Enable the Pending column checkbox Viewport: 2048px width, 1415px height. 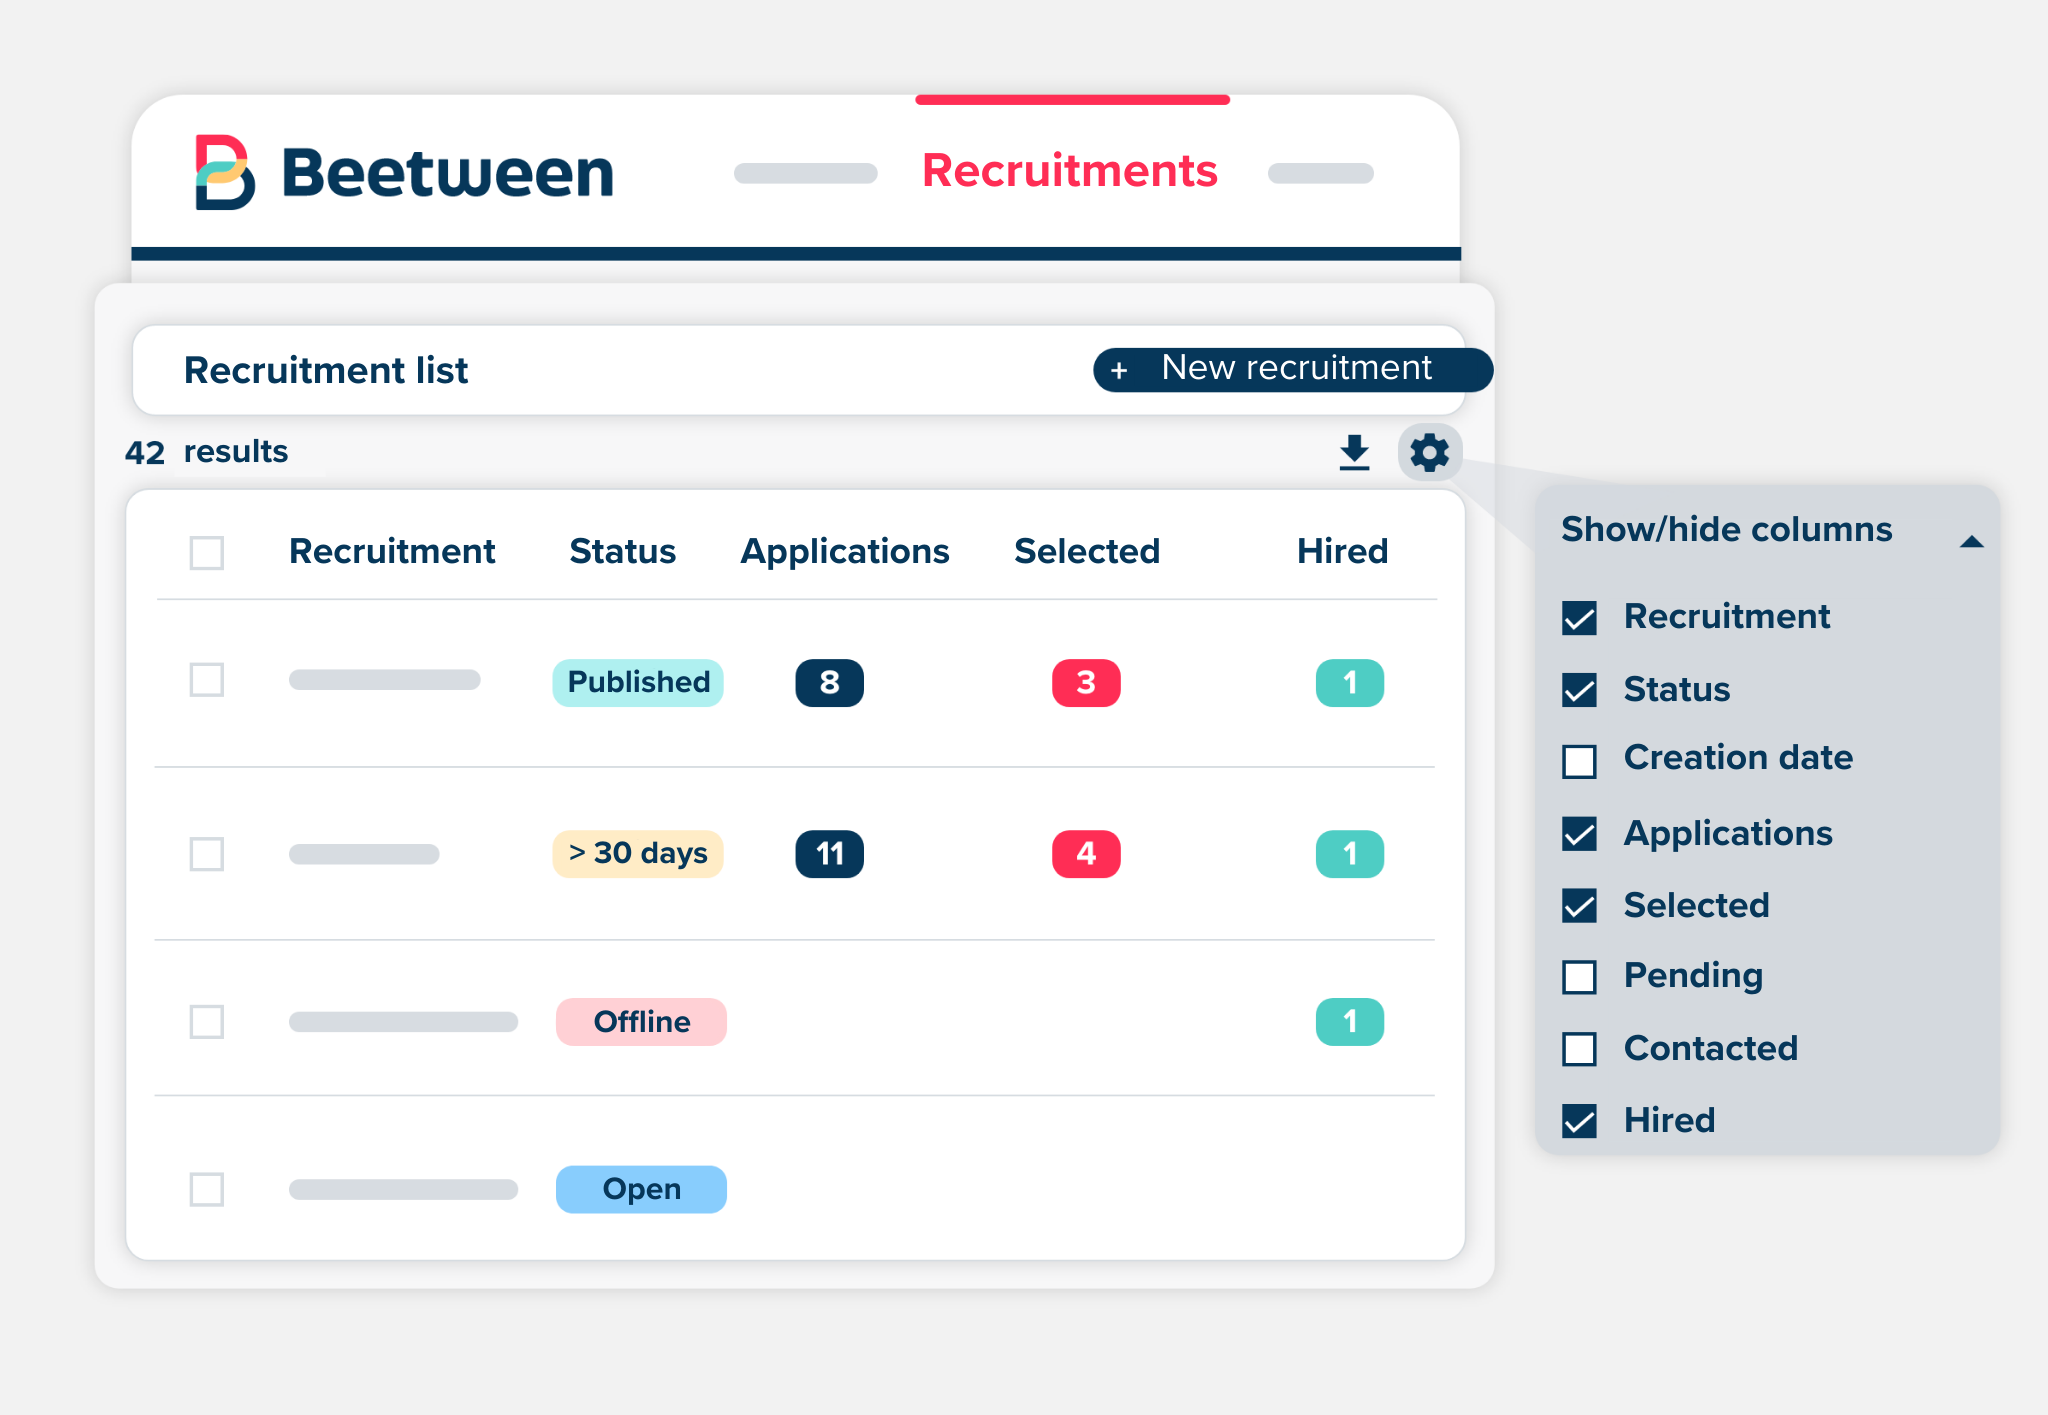[x=1580, y=977]
